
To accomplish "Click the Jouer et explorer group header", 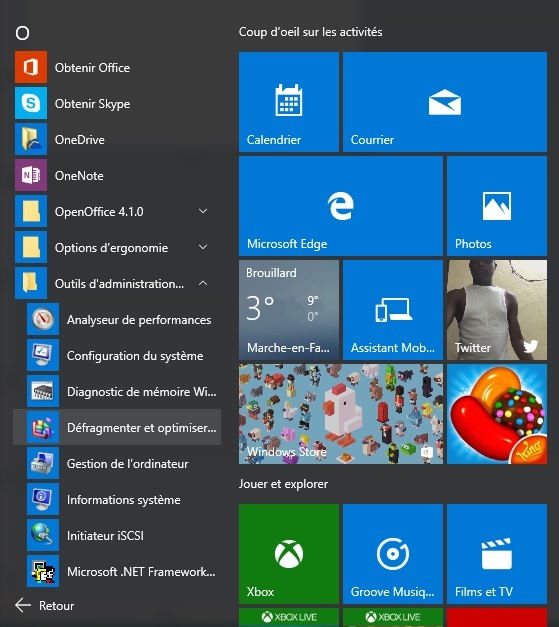I will [283, 484].
